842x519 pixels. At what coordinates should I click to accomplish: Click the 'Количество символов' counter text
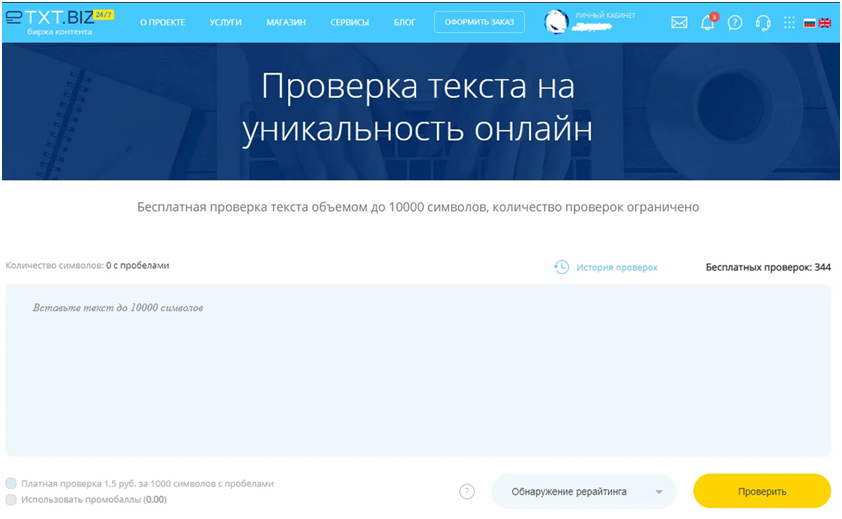[87, 265]
